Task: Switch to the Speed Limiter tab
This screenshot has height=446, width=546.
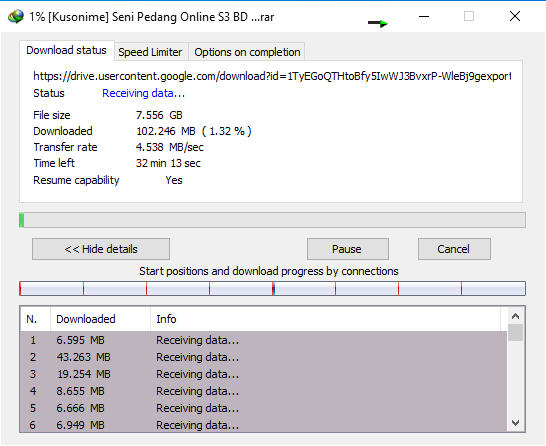Action: pyautogui.click(x=150, y=52)
